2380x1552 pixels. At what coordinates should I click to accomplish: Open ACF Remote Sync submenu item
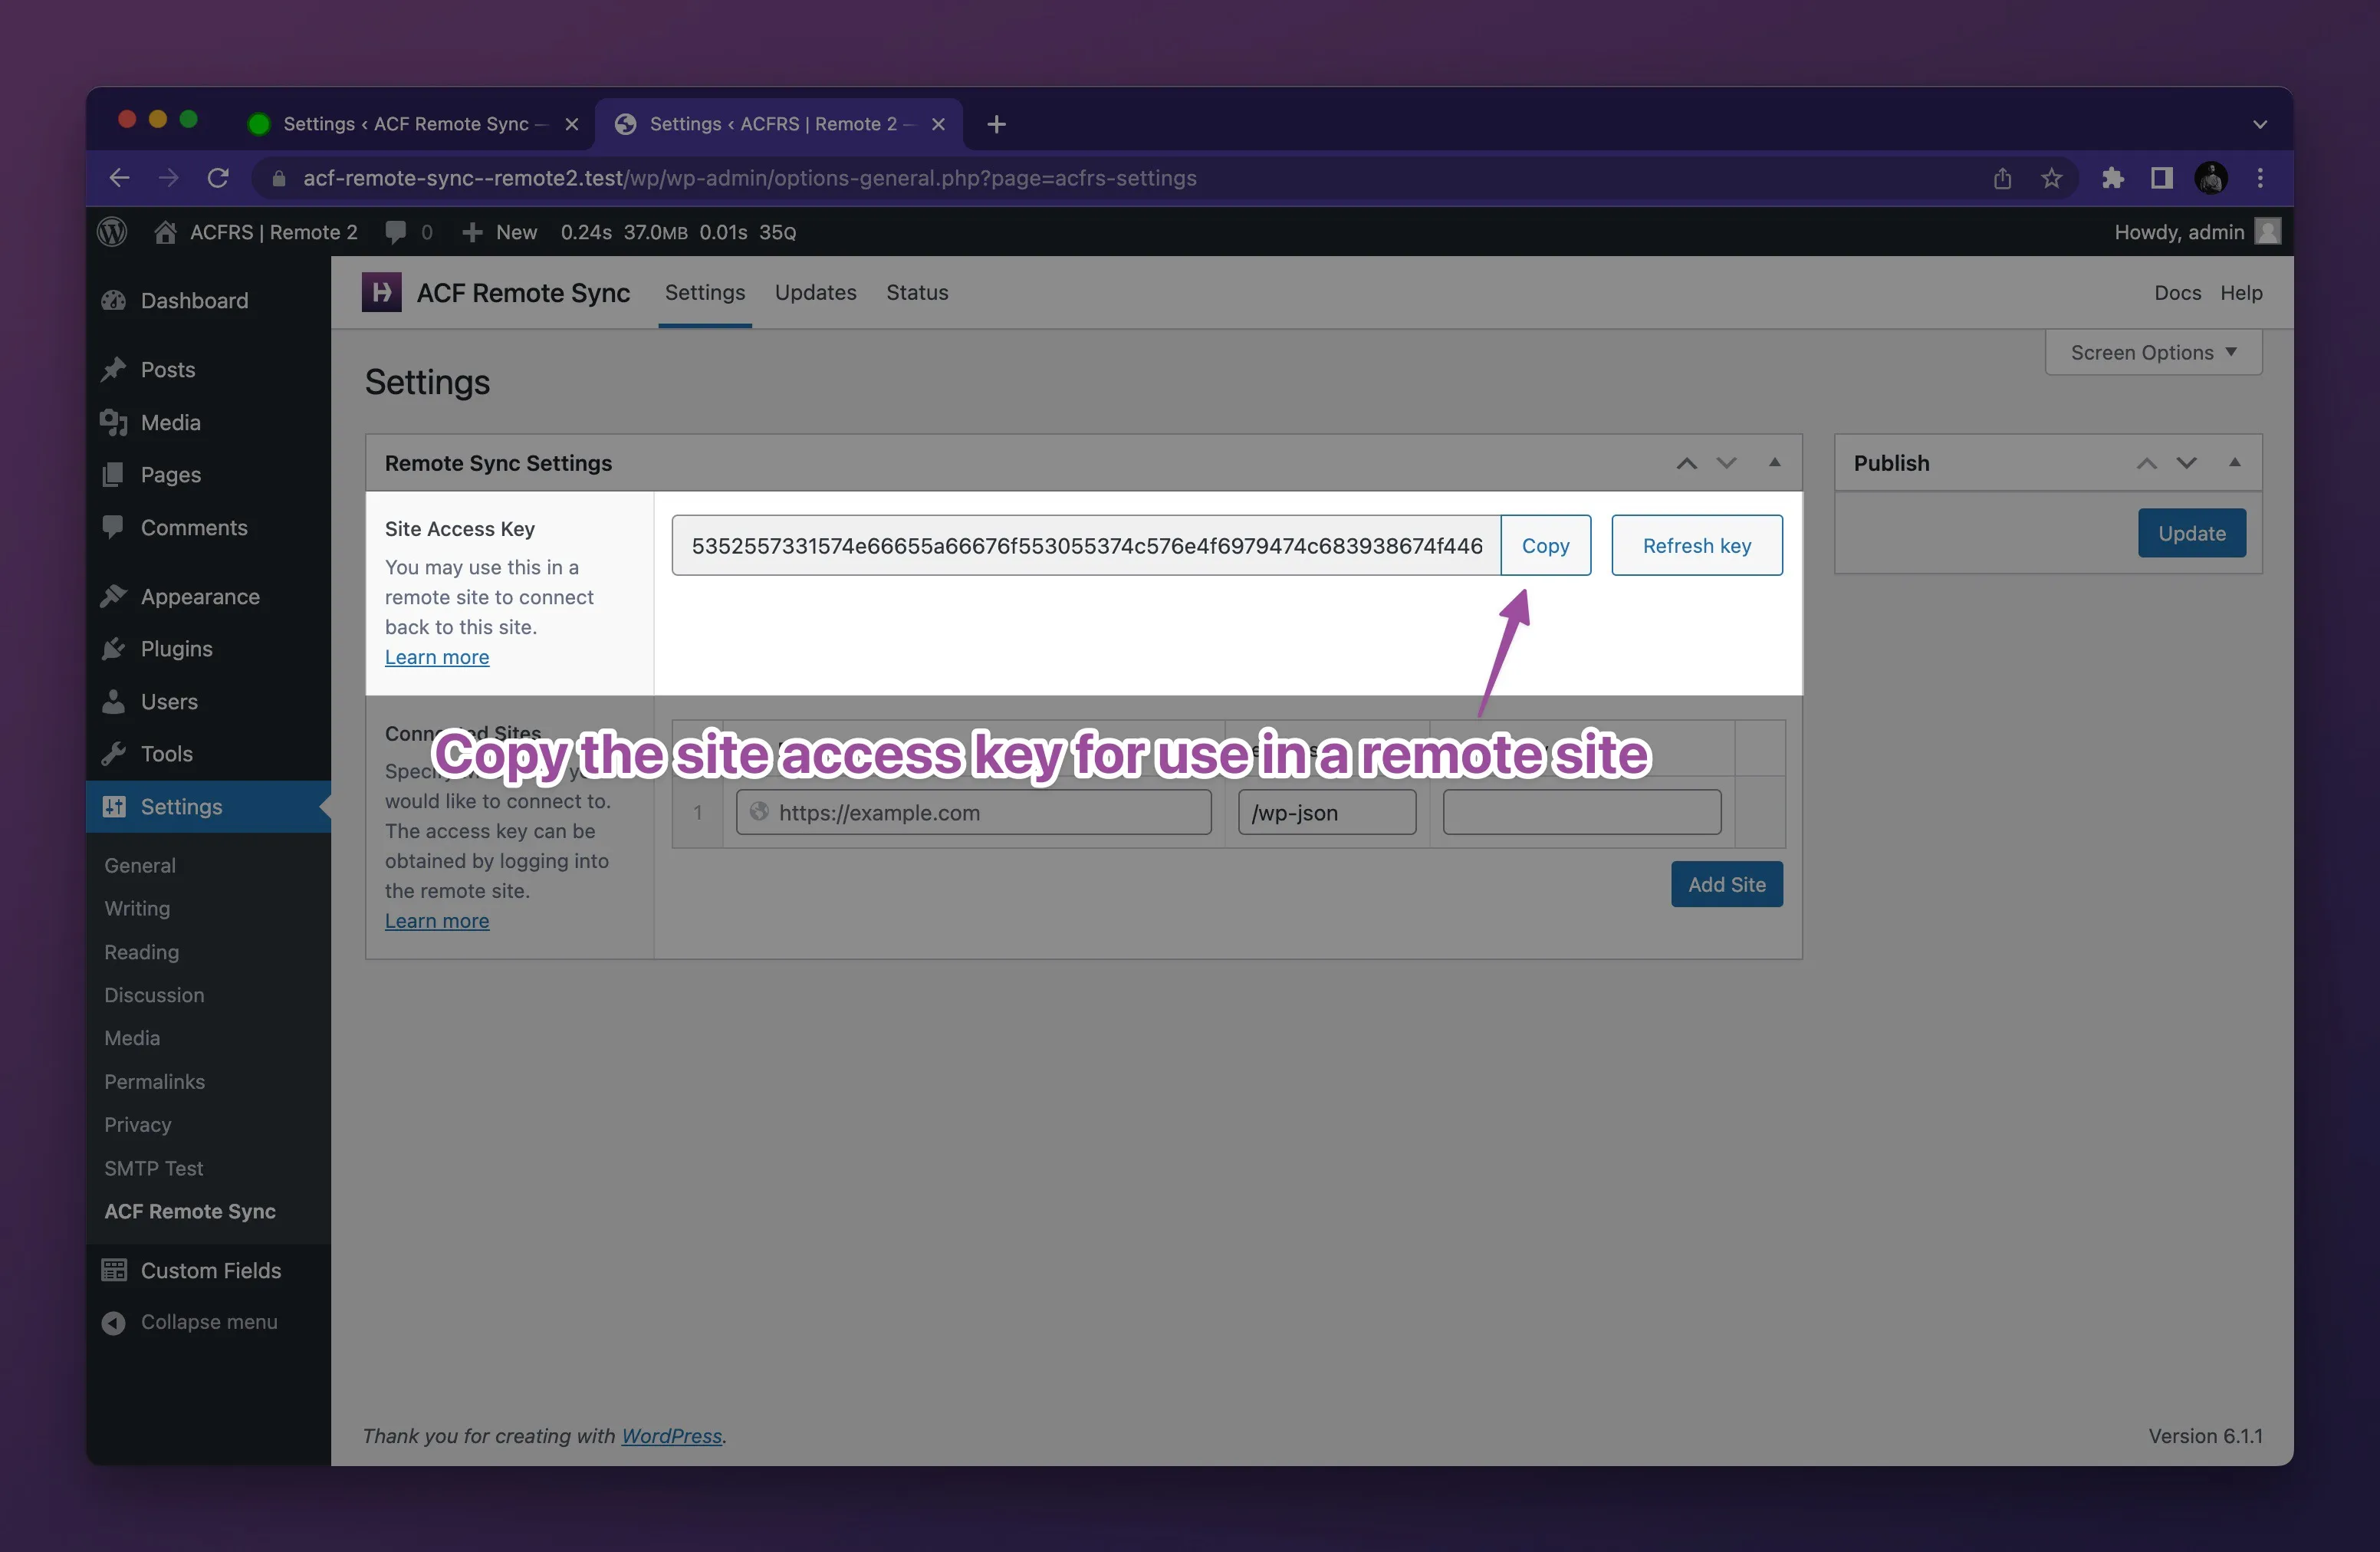pyautogui.click(x=190, y=1211)
